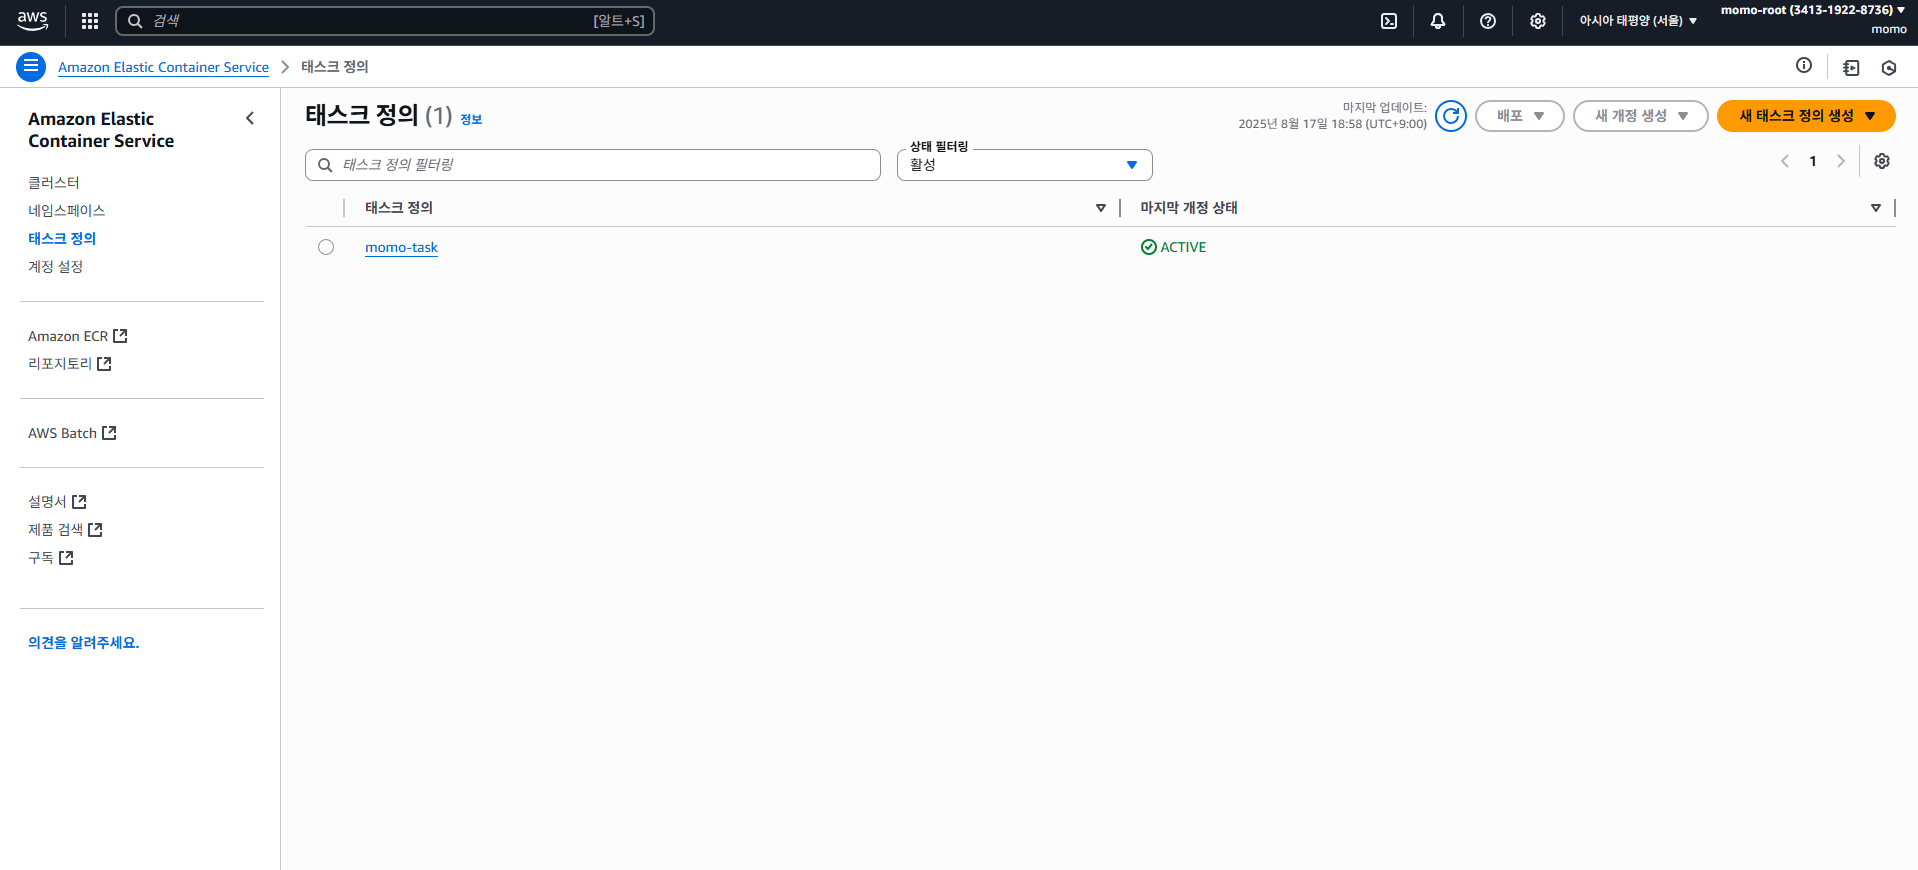Open the 상태 필터링 활성 dropdown
Screen dimensions: 1918x870
click(1024, 165)
